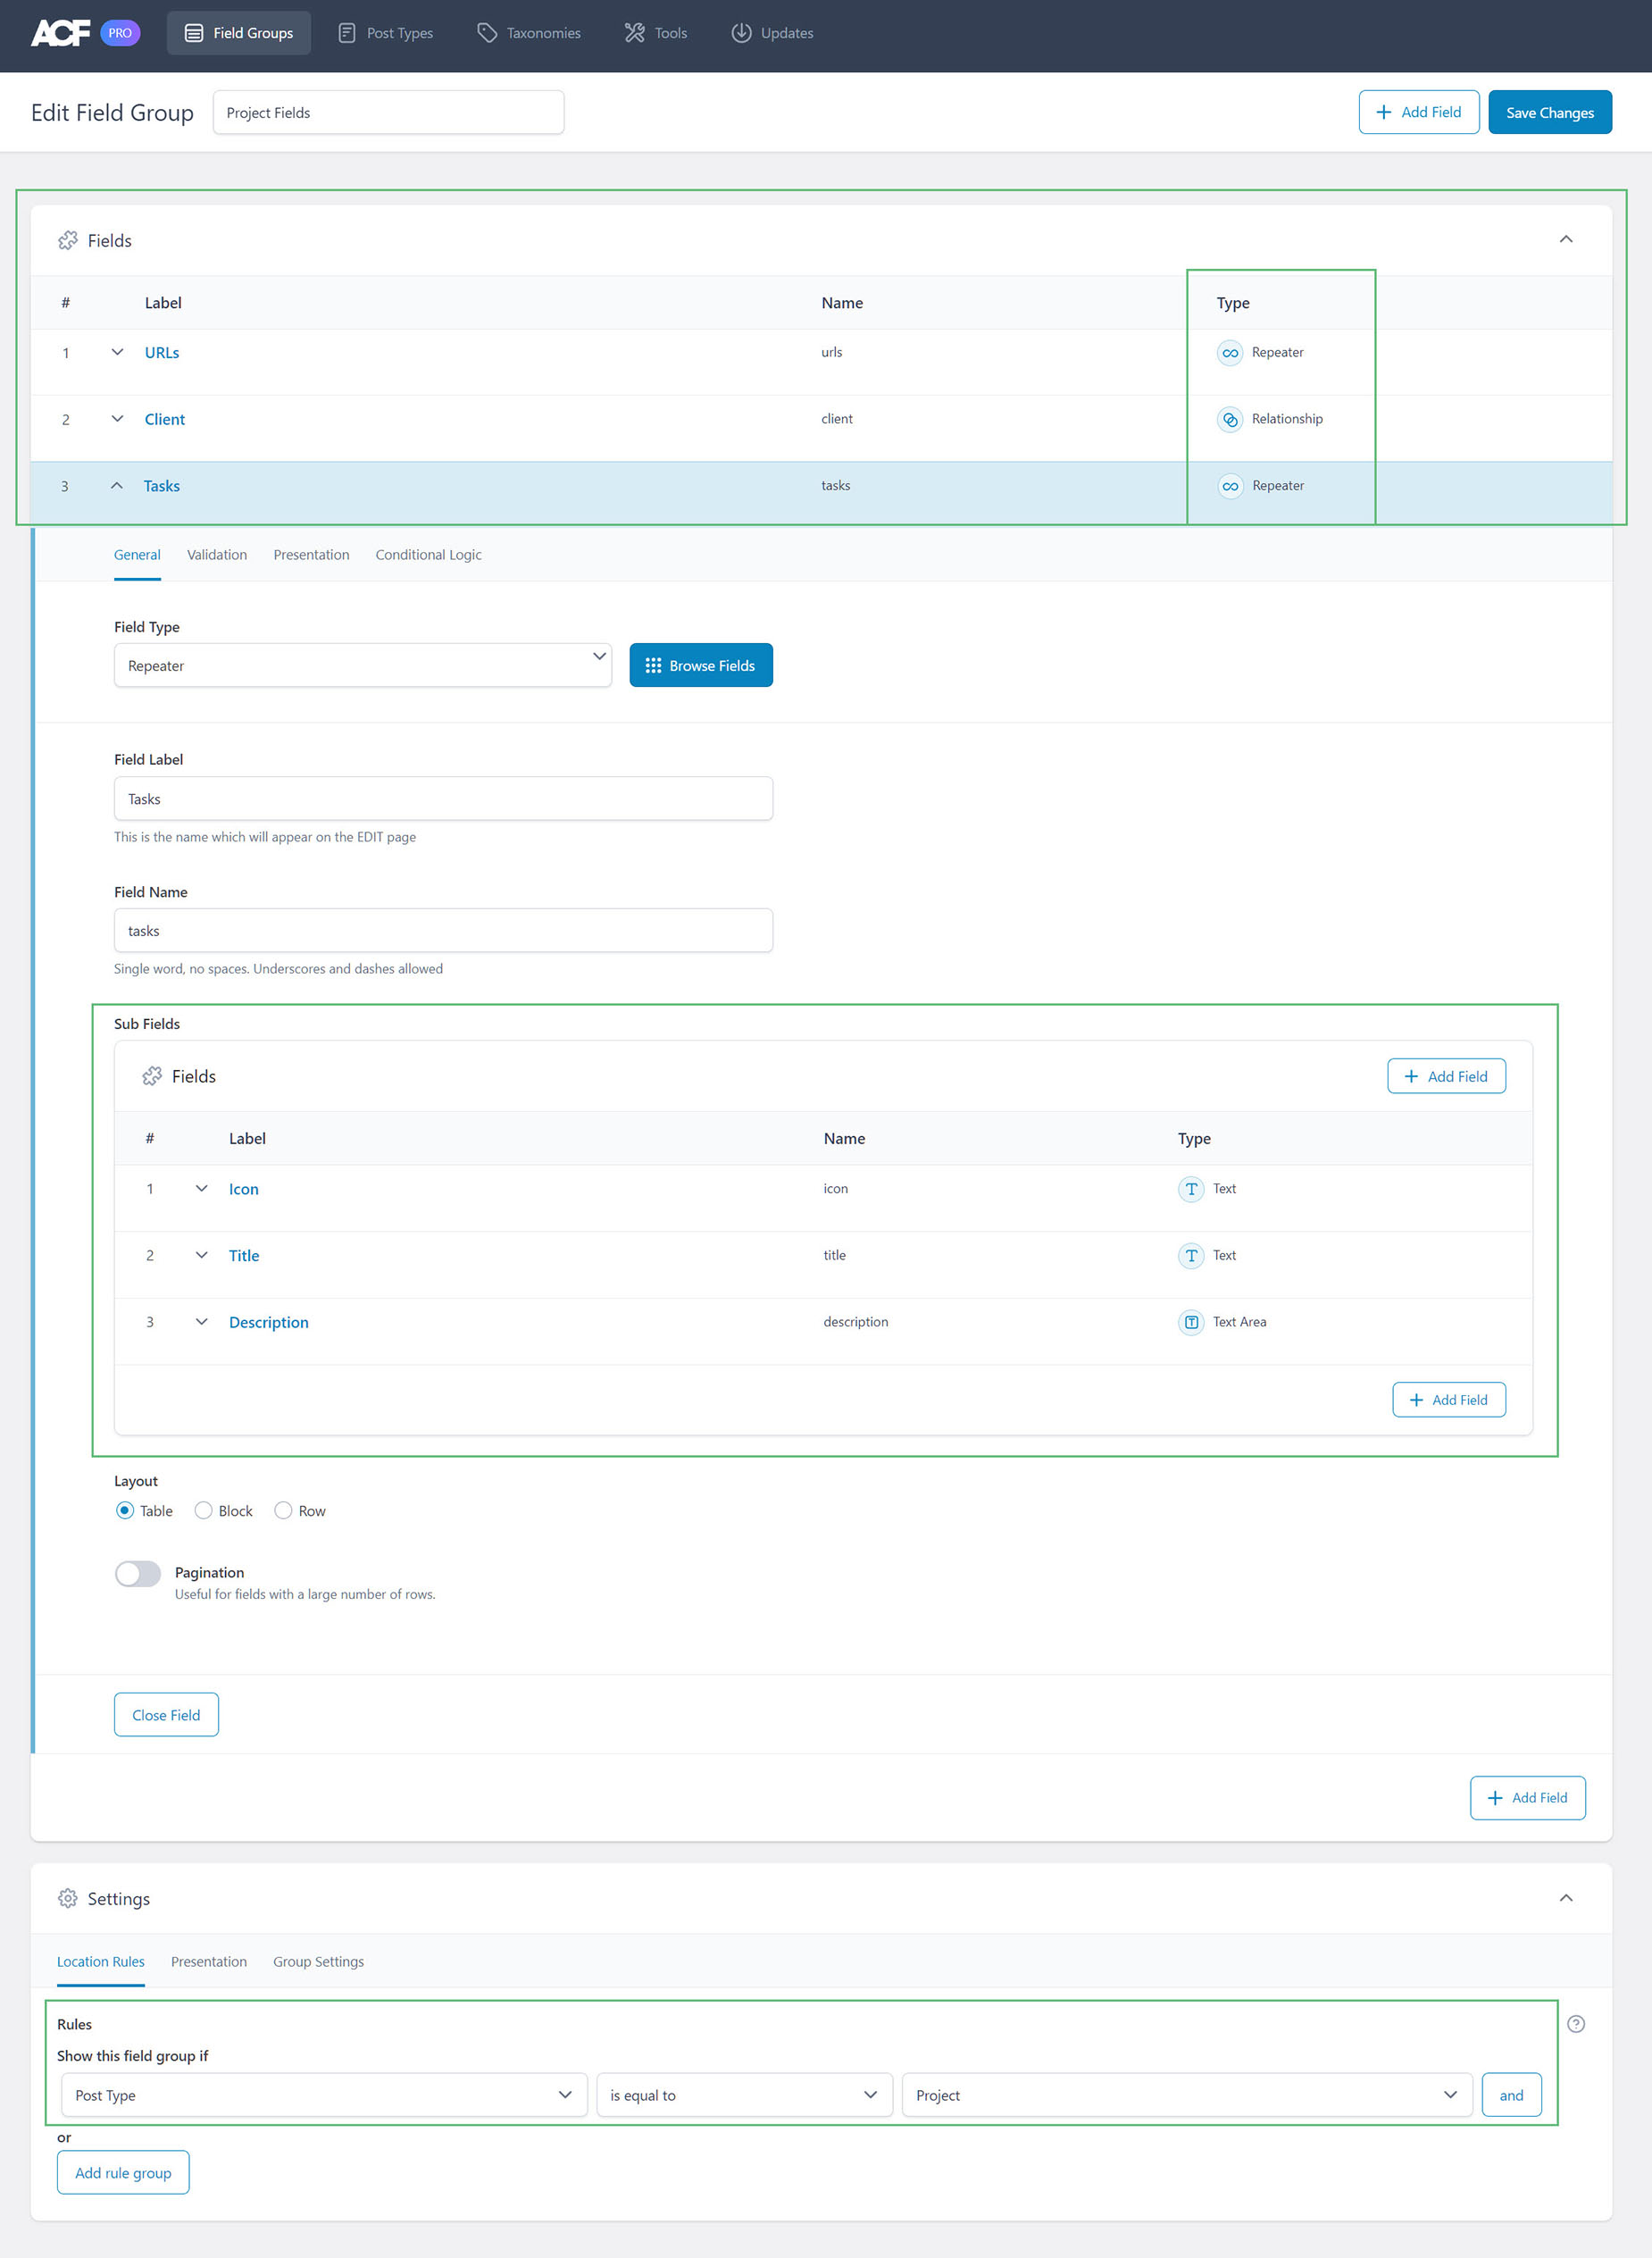
Task: Select the Row layout option
Action: coord(283,1510)
